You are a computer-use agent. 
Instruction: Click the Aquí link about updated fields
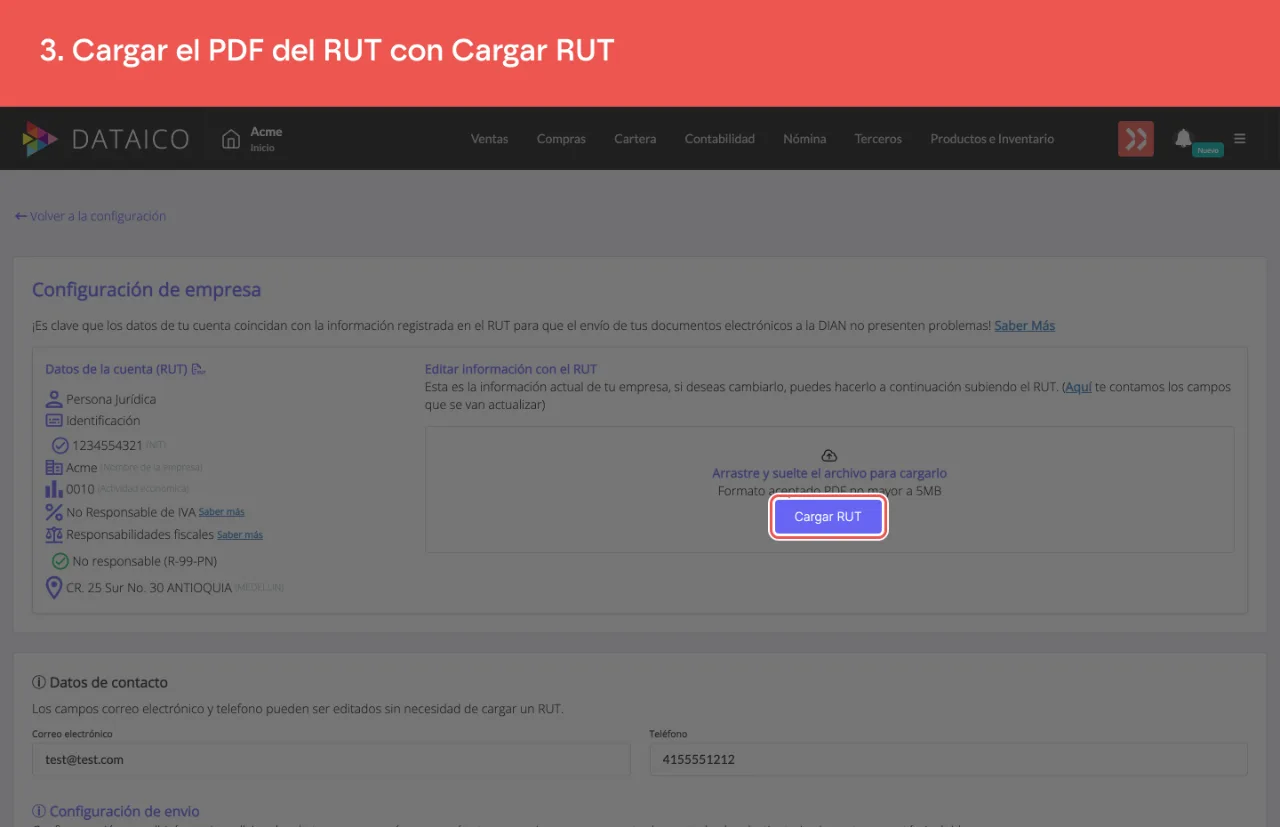click(1078, 387)
